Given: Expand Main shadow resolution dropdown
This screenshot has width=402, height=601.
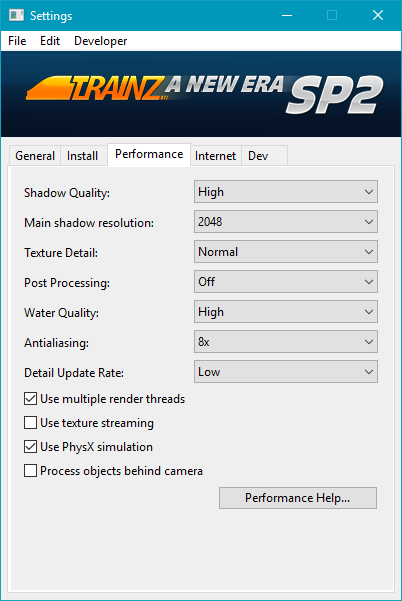Looking at the screenshot, I should (286, 222).
